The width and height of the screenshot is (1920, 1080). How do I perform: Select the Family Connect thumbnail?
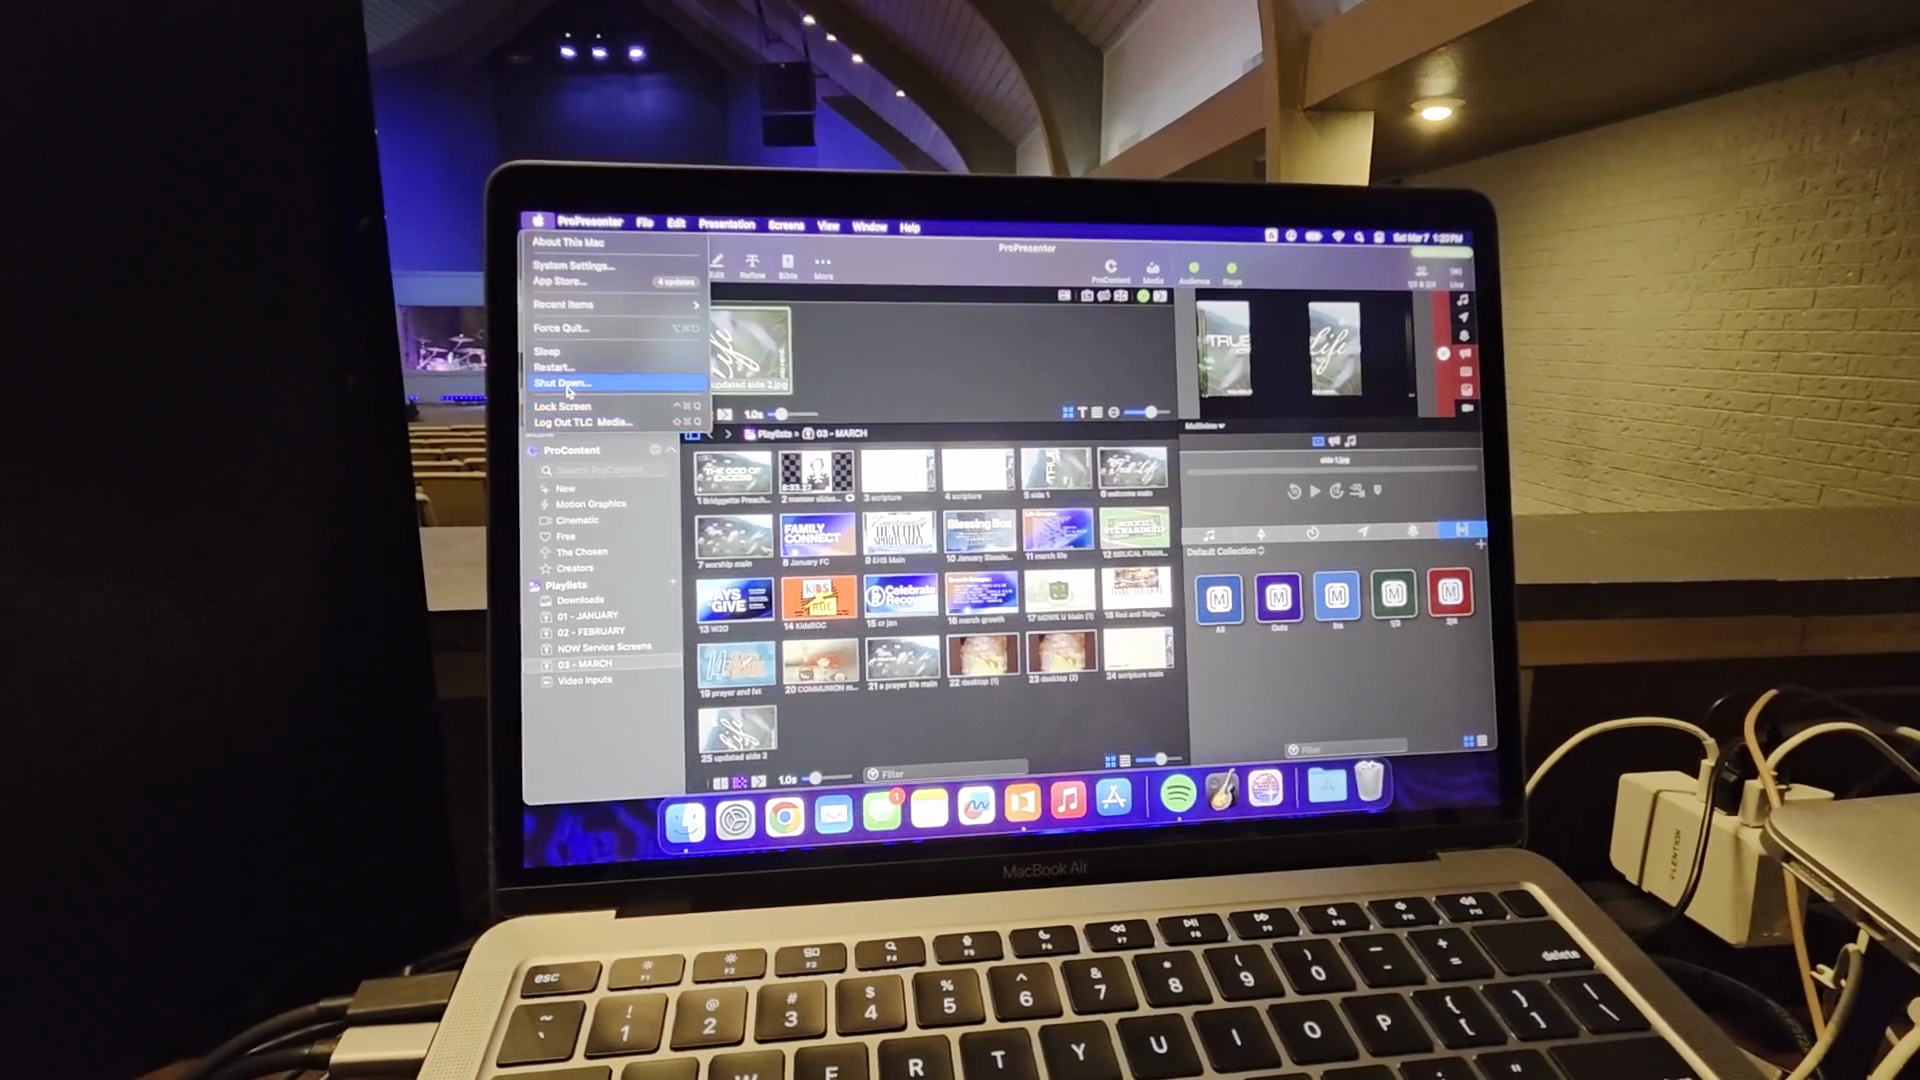point(818,535)
